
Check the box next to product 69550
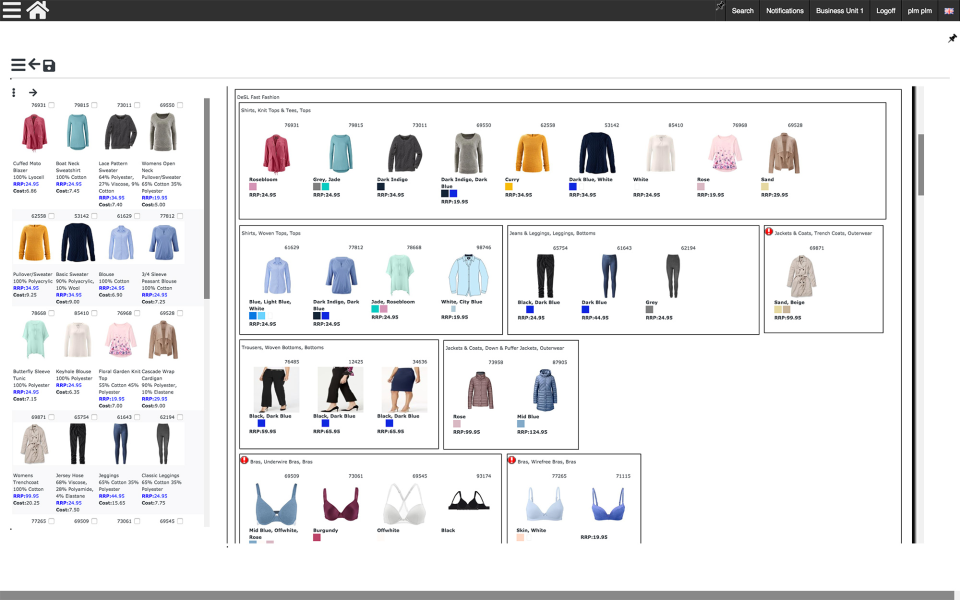(x=180, y=105)
